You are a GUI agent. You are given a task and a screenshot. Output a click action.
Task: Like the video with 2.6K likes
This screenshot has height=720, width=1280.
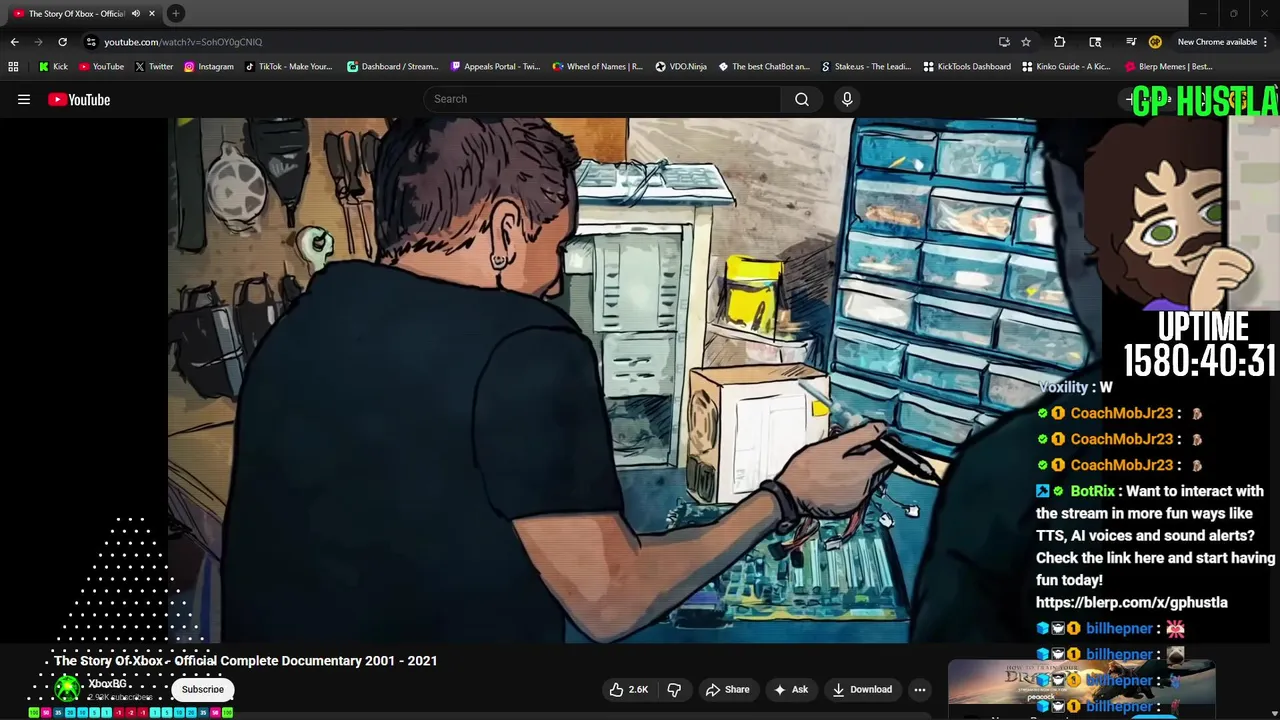pos(629,689)
